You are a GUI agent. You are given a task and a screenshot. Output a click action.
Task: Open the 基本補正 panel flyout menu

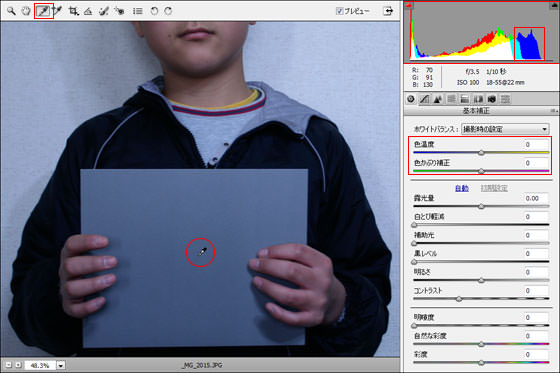[554, 111]
